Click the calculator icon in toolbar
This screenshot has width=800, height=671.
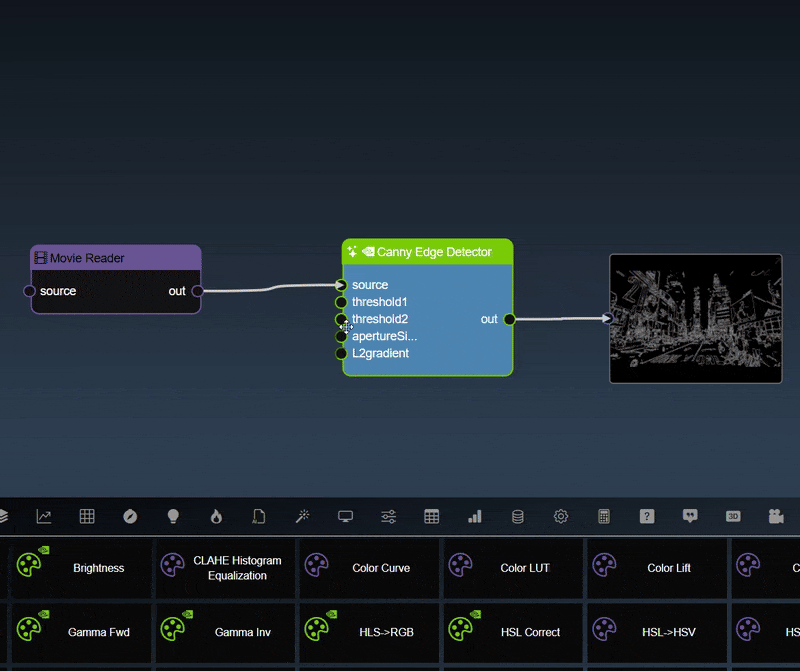(604, 516)
